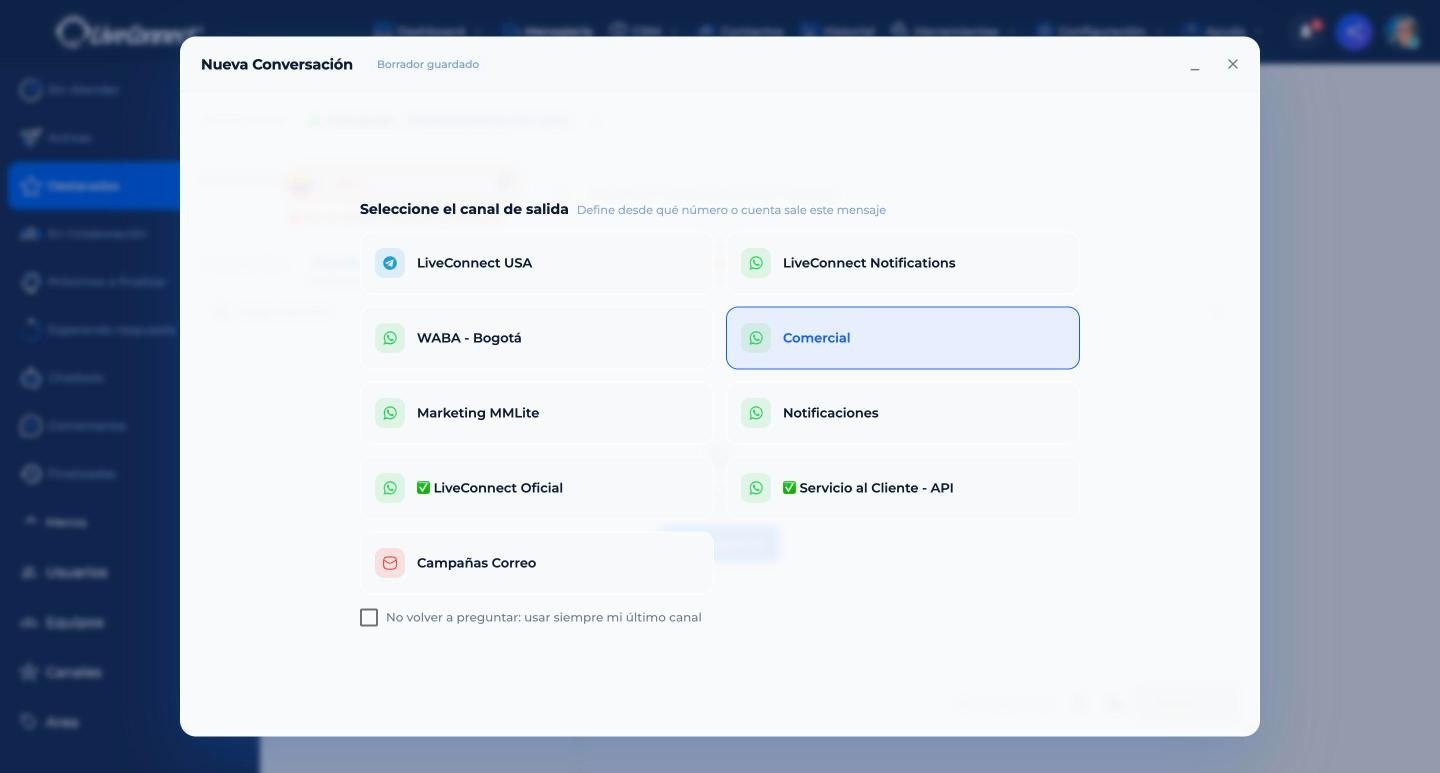Enable 'No volver a preguntar' checkbox
This screenshot has width=1440, height=773.
(x=369, y=618)
